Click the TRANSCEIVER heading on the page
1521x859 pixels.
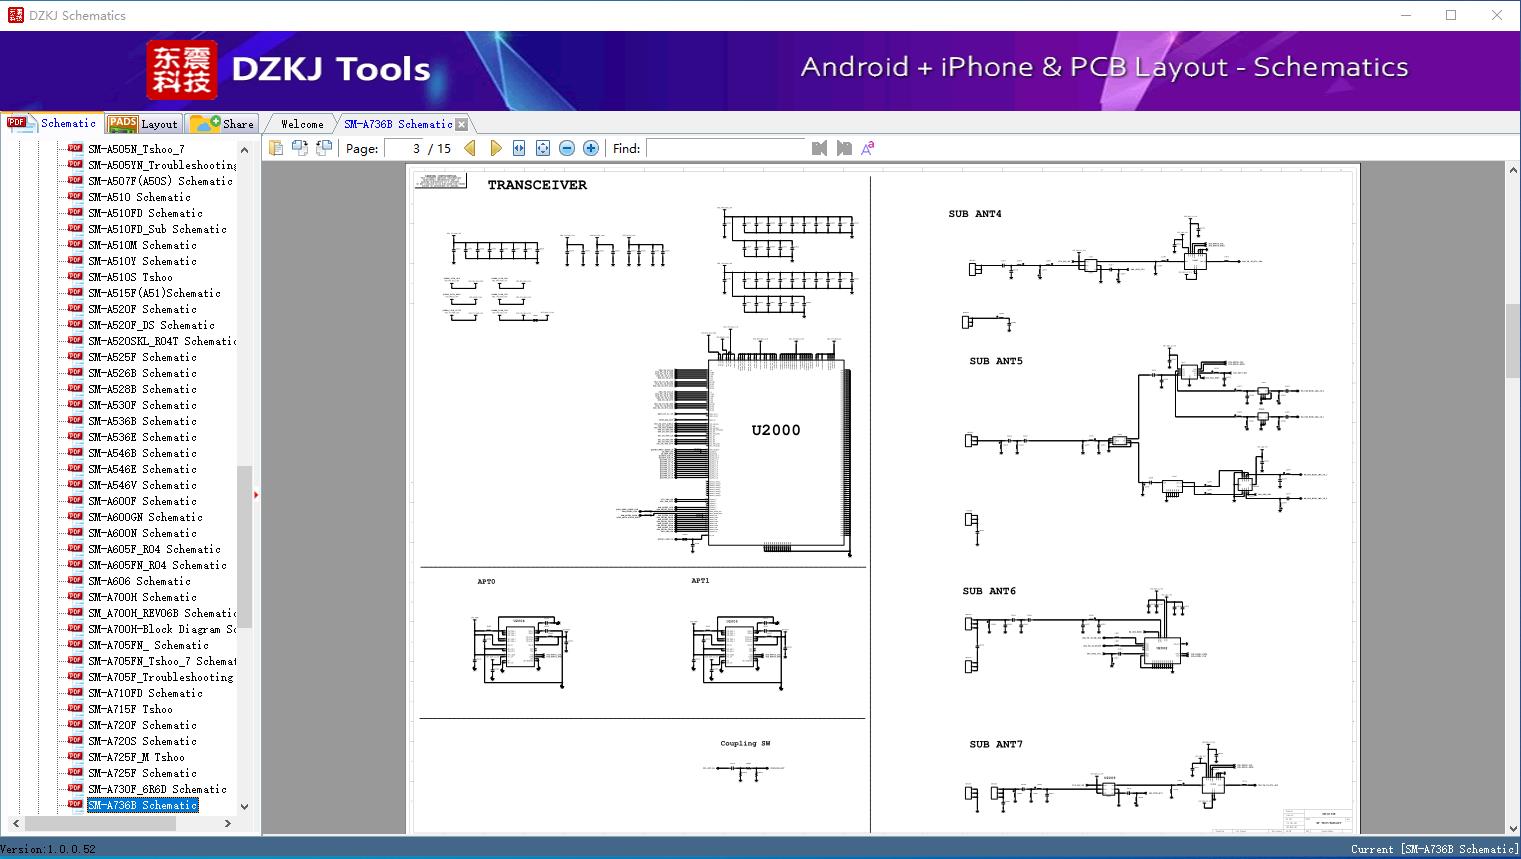coord(537,185)
